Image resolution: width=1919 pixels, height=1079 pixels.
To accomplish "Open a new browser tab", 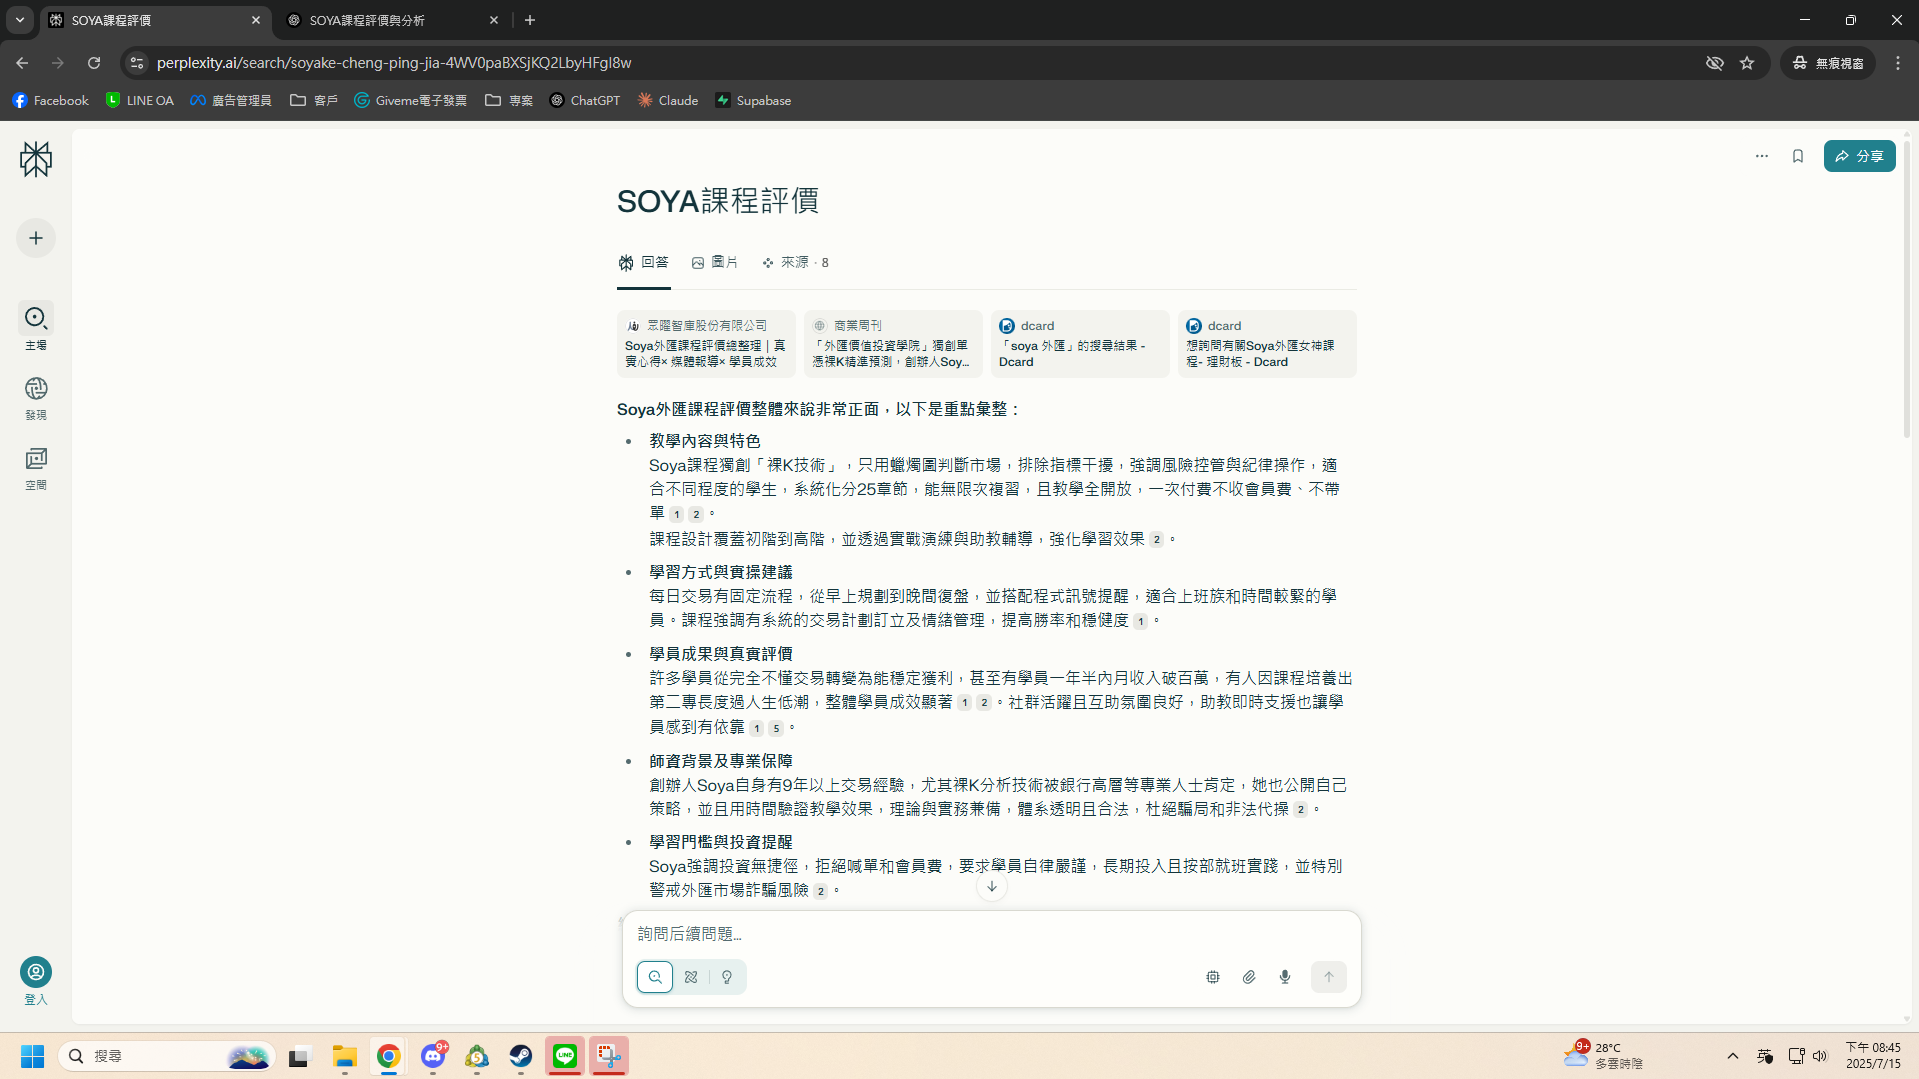I will [x=530, y=20].
